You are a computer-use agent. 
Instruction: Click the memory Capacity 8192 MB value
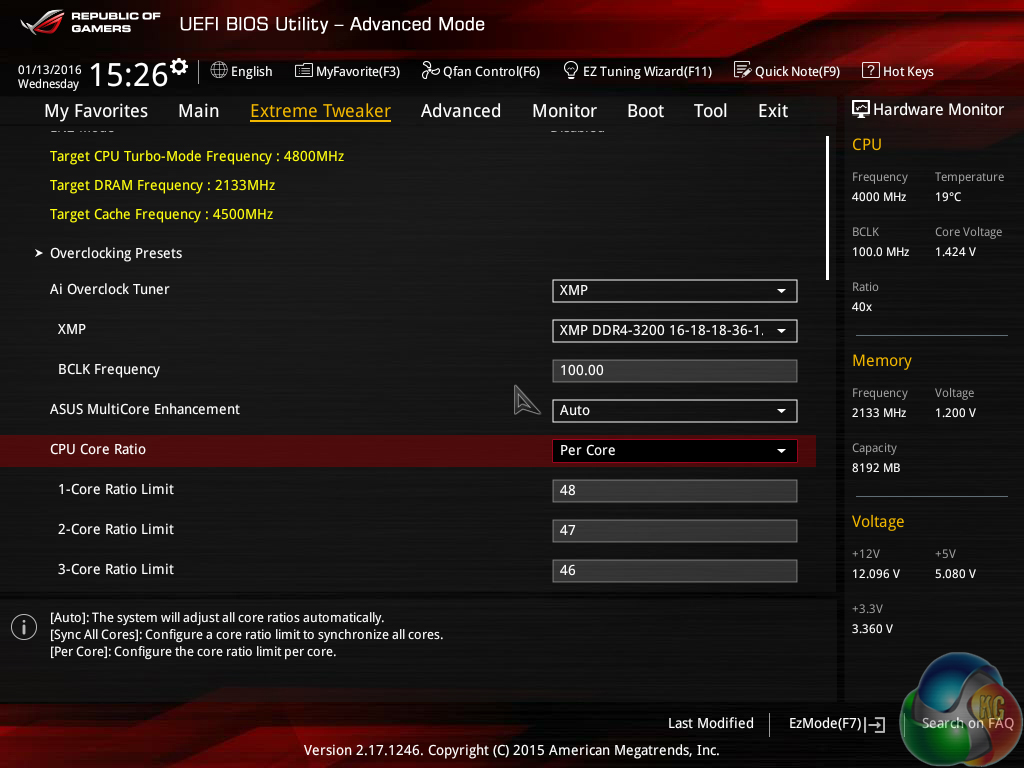(x=876, y=468)
